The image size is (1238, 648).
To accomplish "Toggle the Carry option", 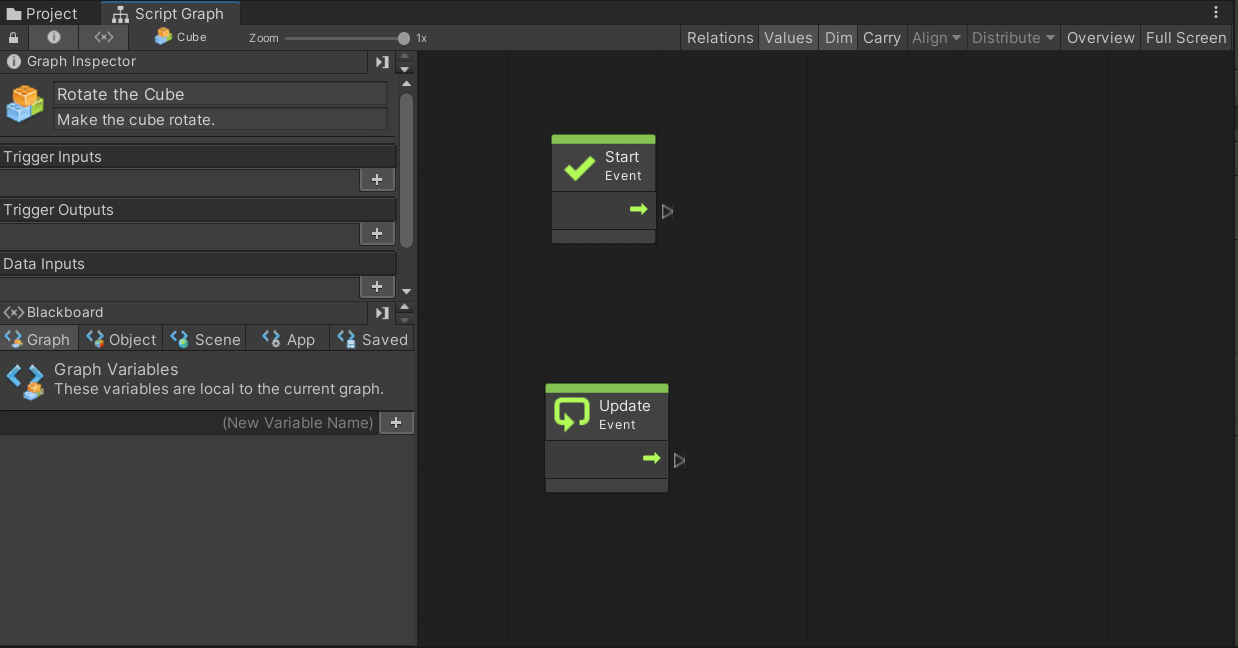I will pos(881,38).
